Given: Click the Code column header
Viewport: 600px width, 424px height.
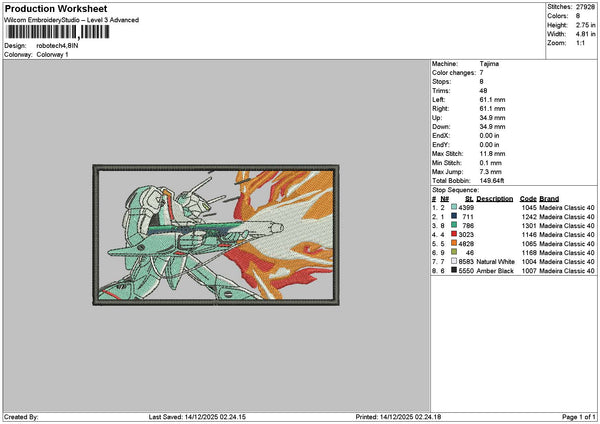Looking at the screenshot, I should [x=528, y=198].
